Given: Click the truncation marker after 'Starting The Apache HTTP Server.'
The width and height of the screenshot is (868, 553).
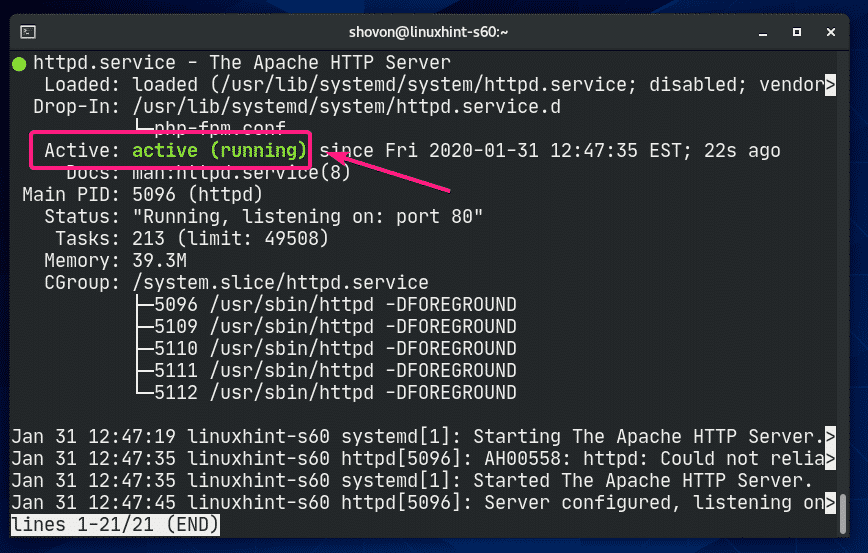Looking at the screenshot, I should click(x=829, y=437).
